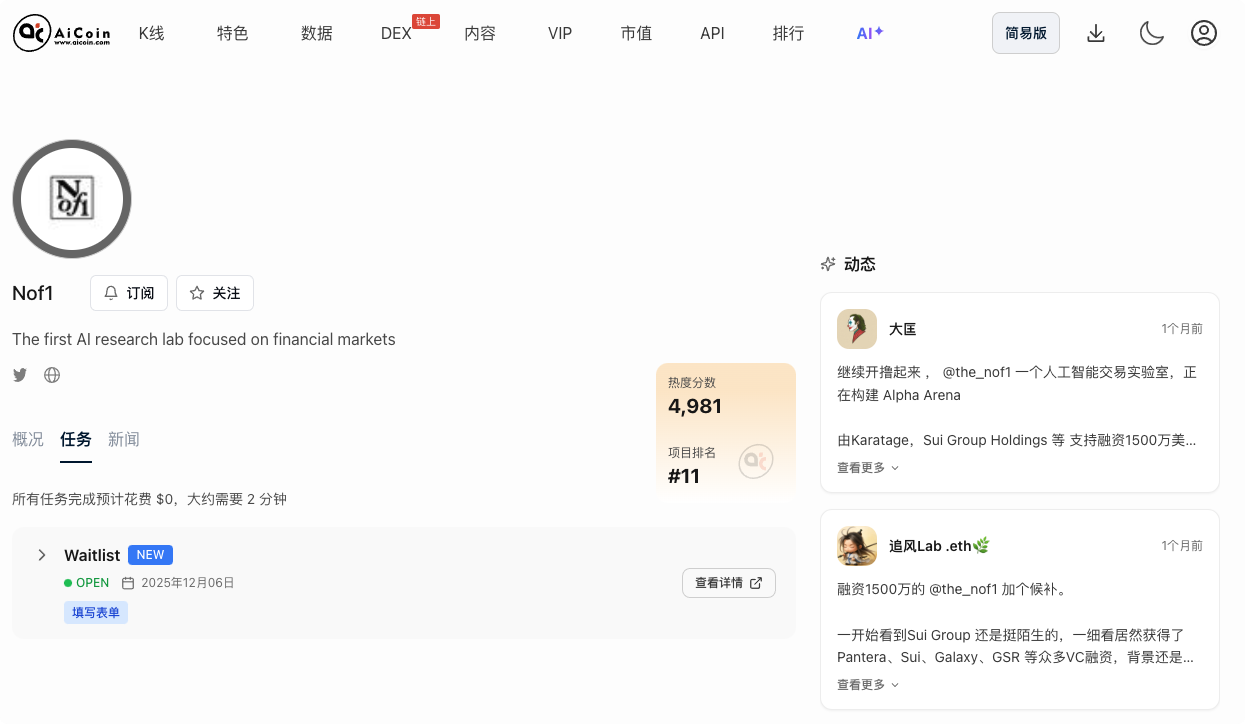Click the 2025年12月06日 date
The height and width of the screenshot is (724, 1245).
[x=188, y=583]
